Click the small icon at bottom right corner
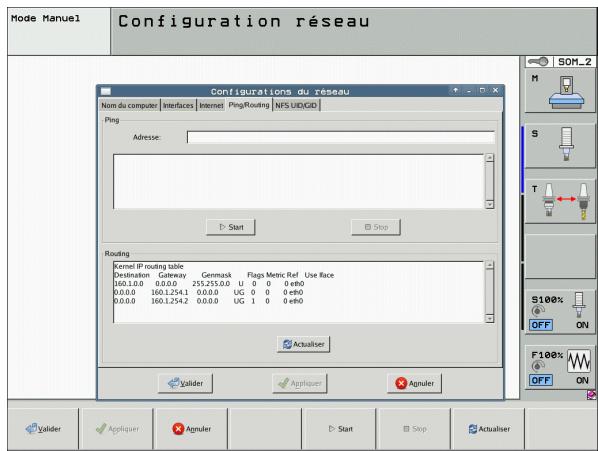The width and height of the screenshot is (598, 451). (x=592, y=395)
